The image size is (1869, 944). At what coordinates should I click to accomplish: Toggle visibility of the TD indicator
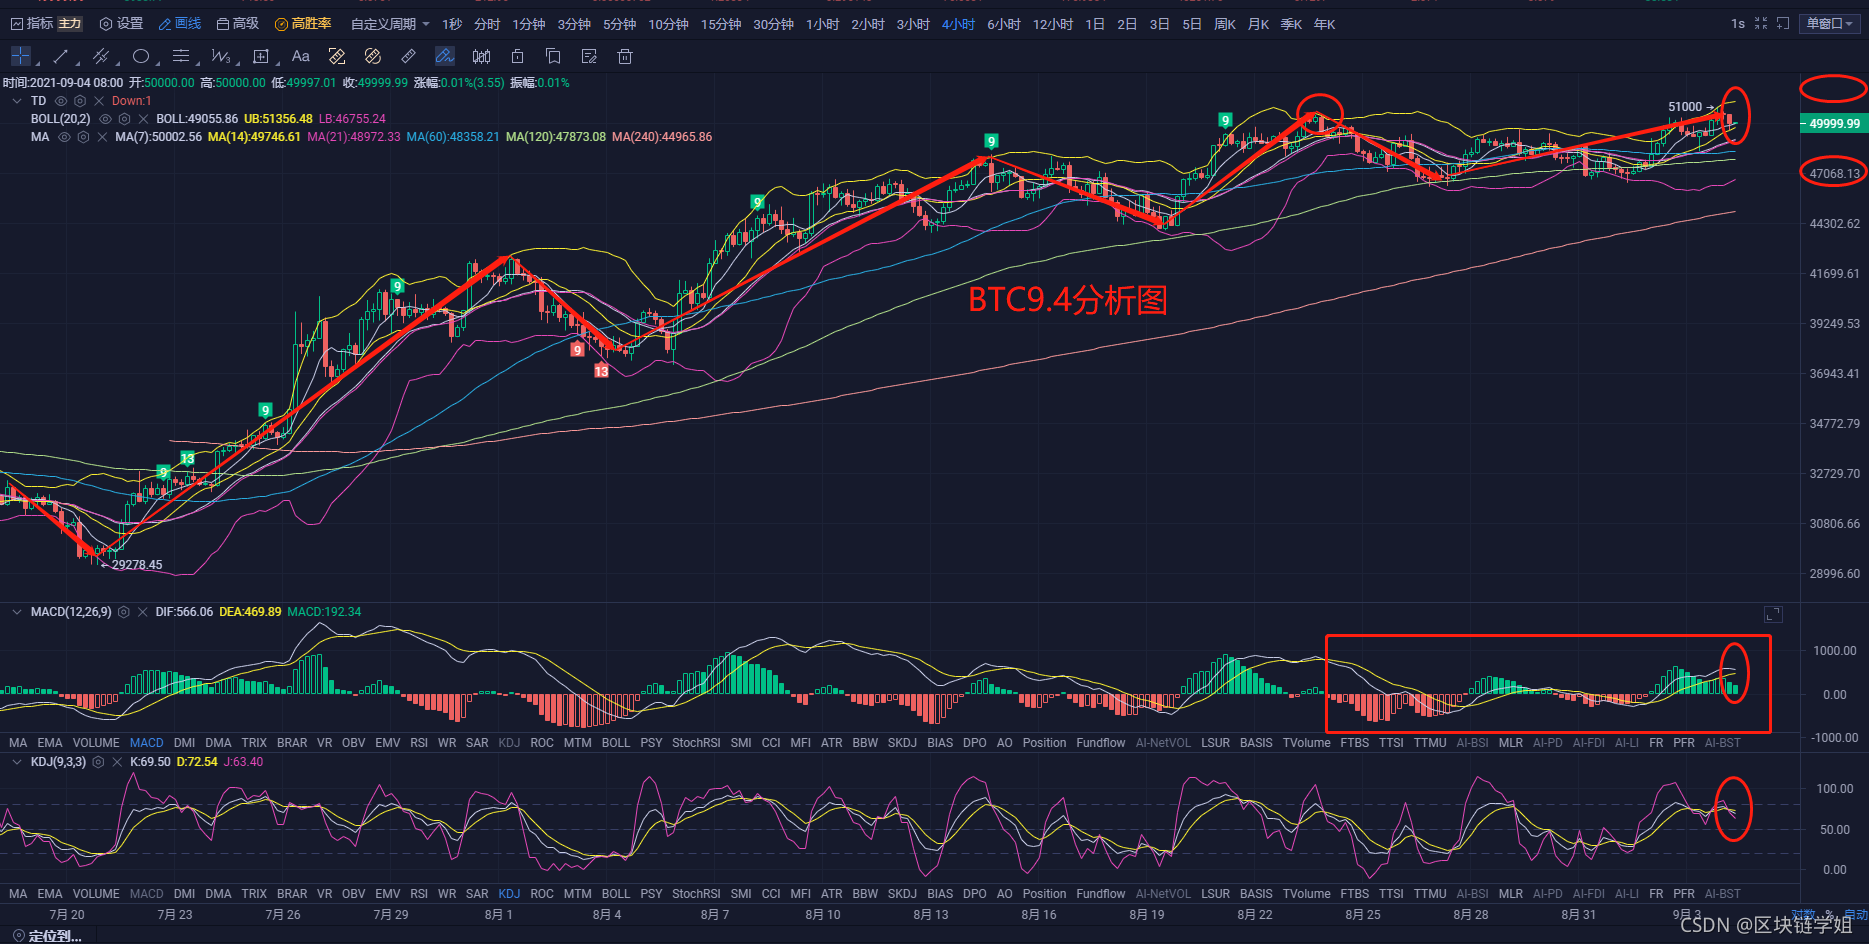[61, 101]
